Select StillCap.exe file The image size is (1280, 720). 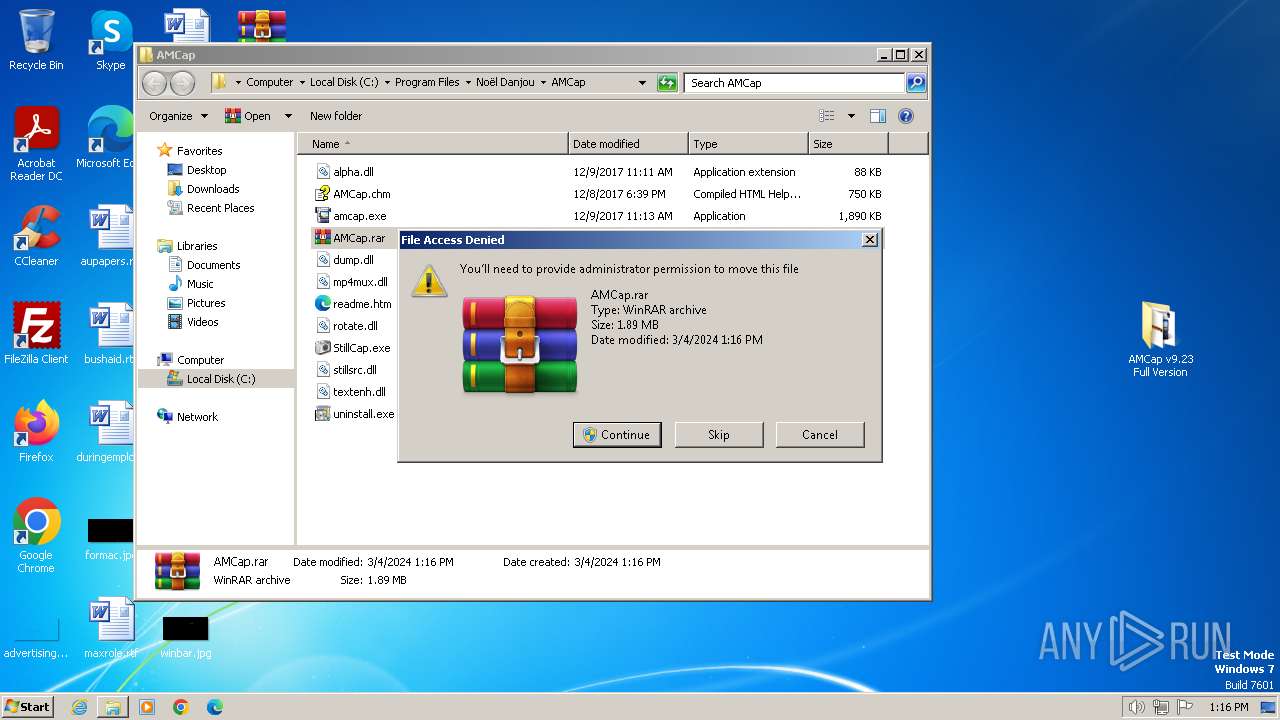[x=361, y=348]
